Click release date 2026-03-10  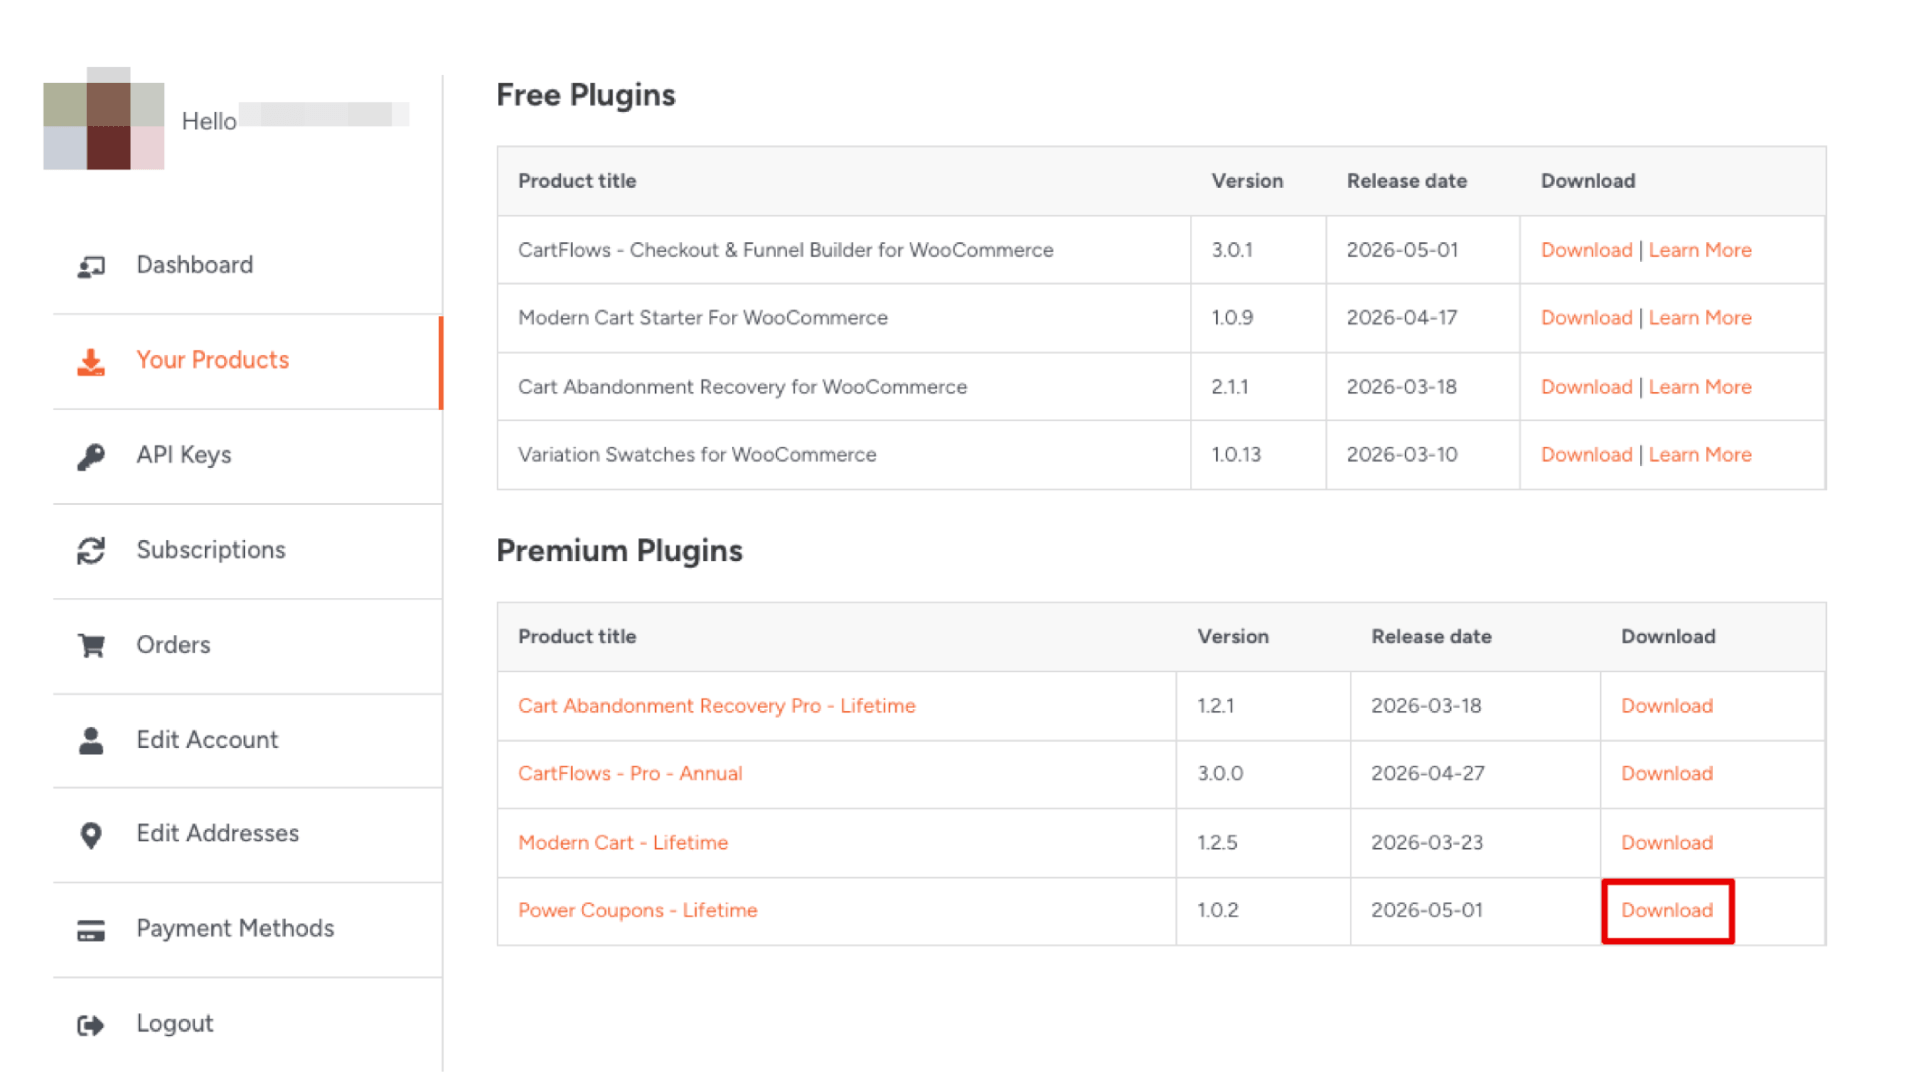pyautogui.click(x=1402, y=455)
